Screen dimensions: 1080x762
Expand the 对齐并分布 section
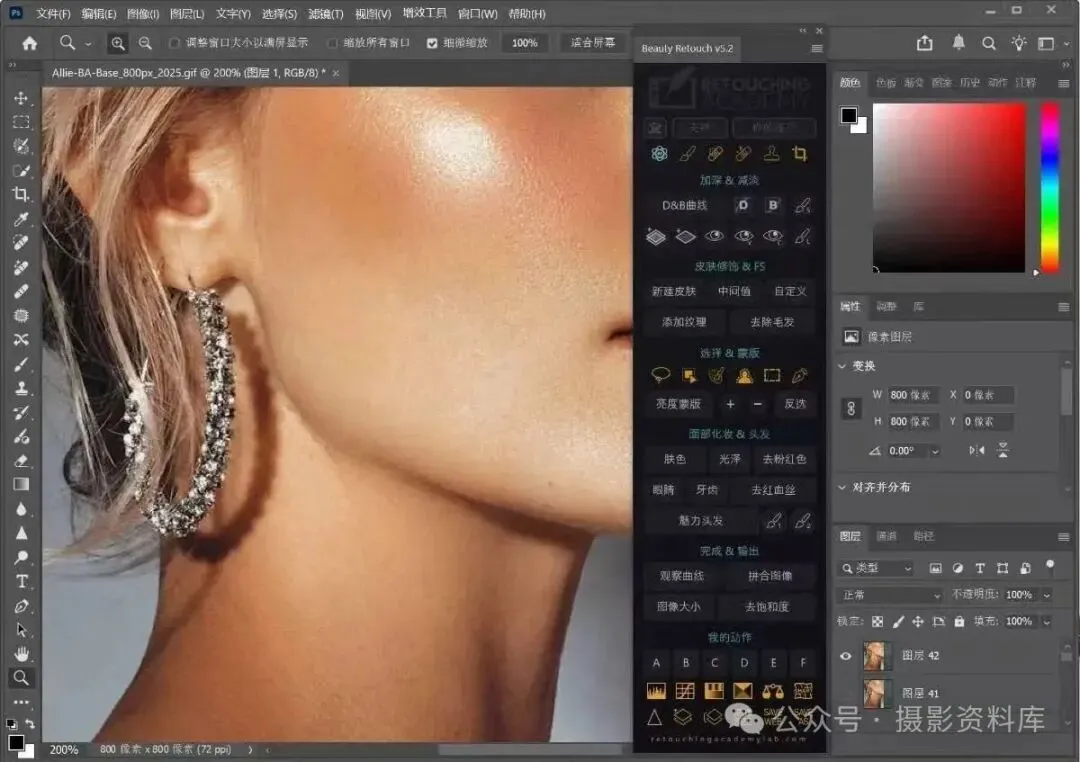click(842, 487)
